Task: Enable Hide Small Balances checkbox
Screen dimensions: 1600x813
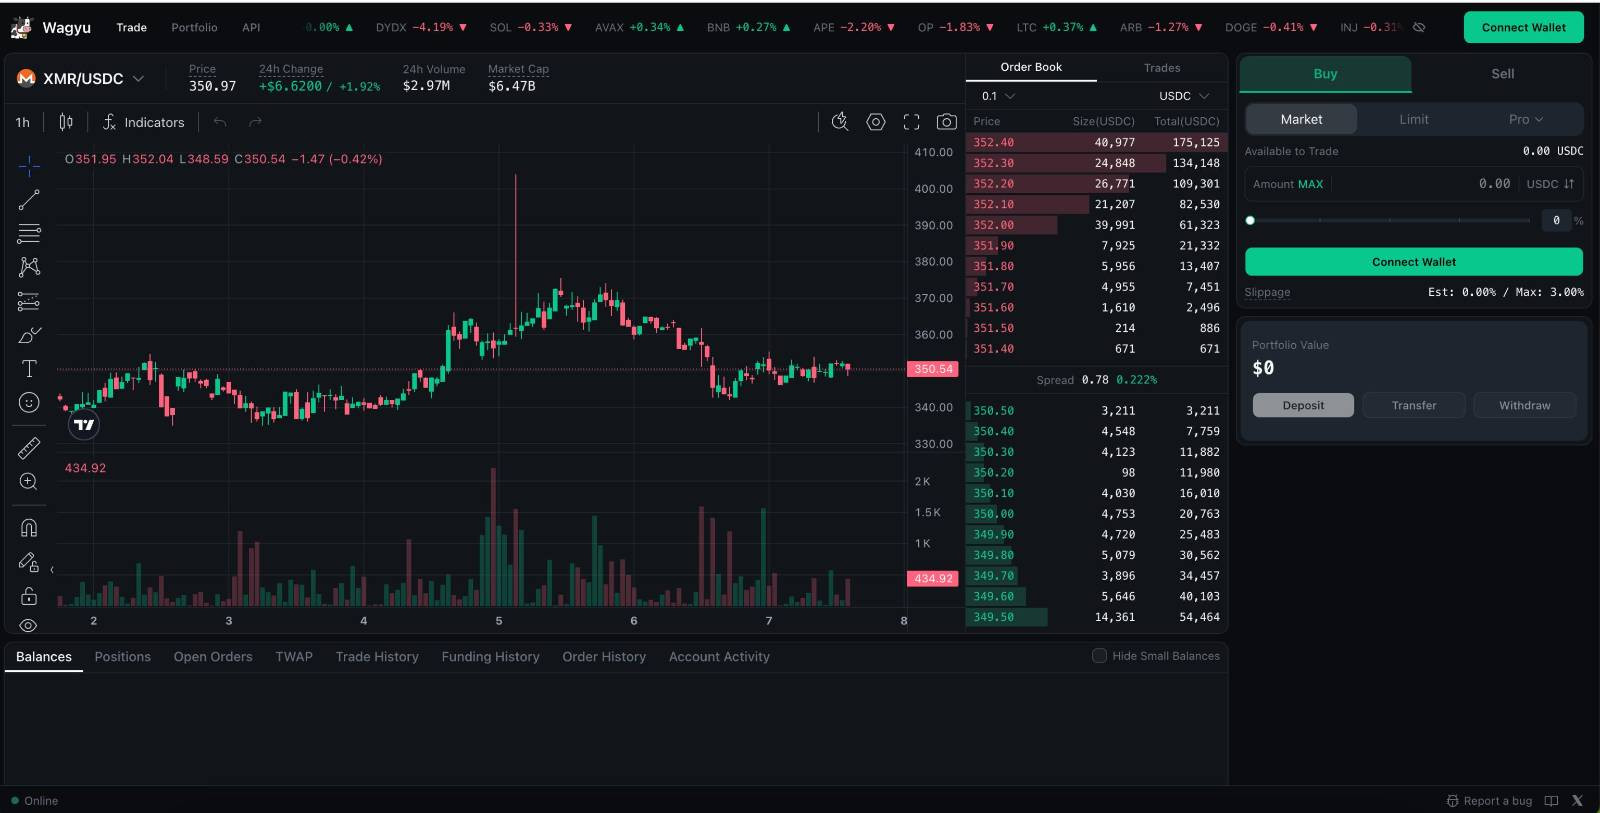Action: [1099, 656]
